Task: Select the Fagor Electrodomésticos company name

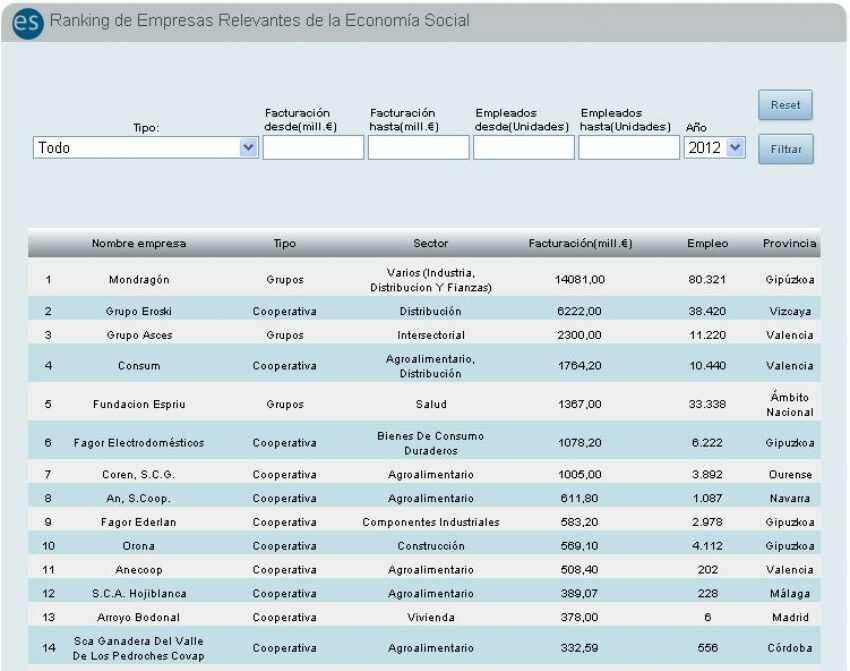Action: 139,443
